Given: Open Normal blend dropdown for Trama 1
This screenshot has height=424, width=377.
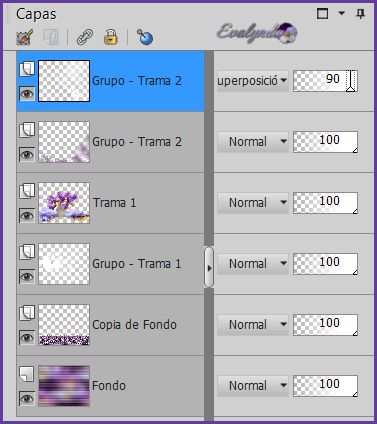Looking at the screenshot, I should click(252, 202).
